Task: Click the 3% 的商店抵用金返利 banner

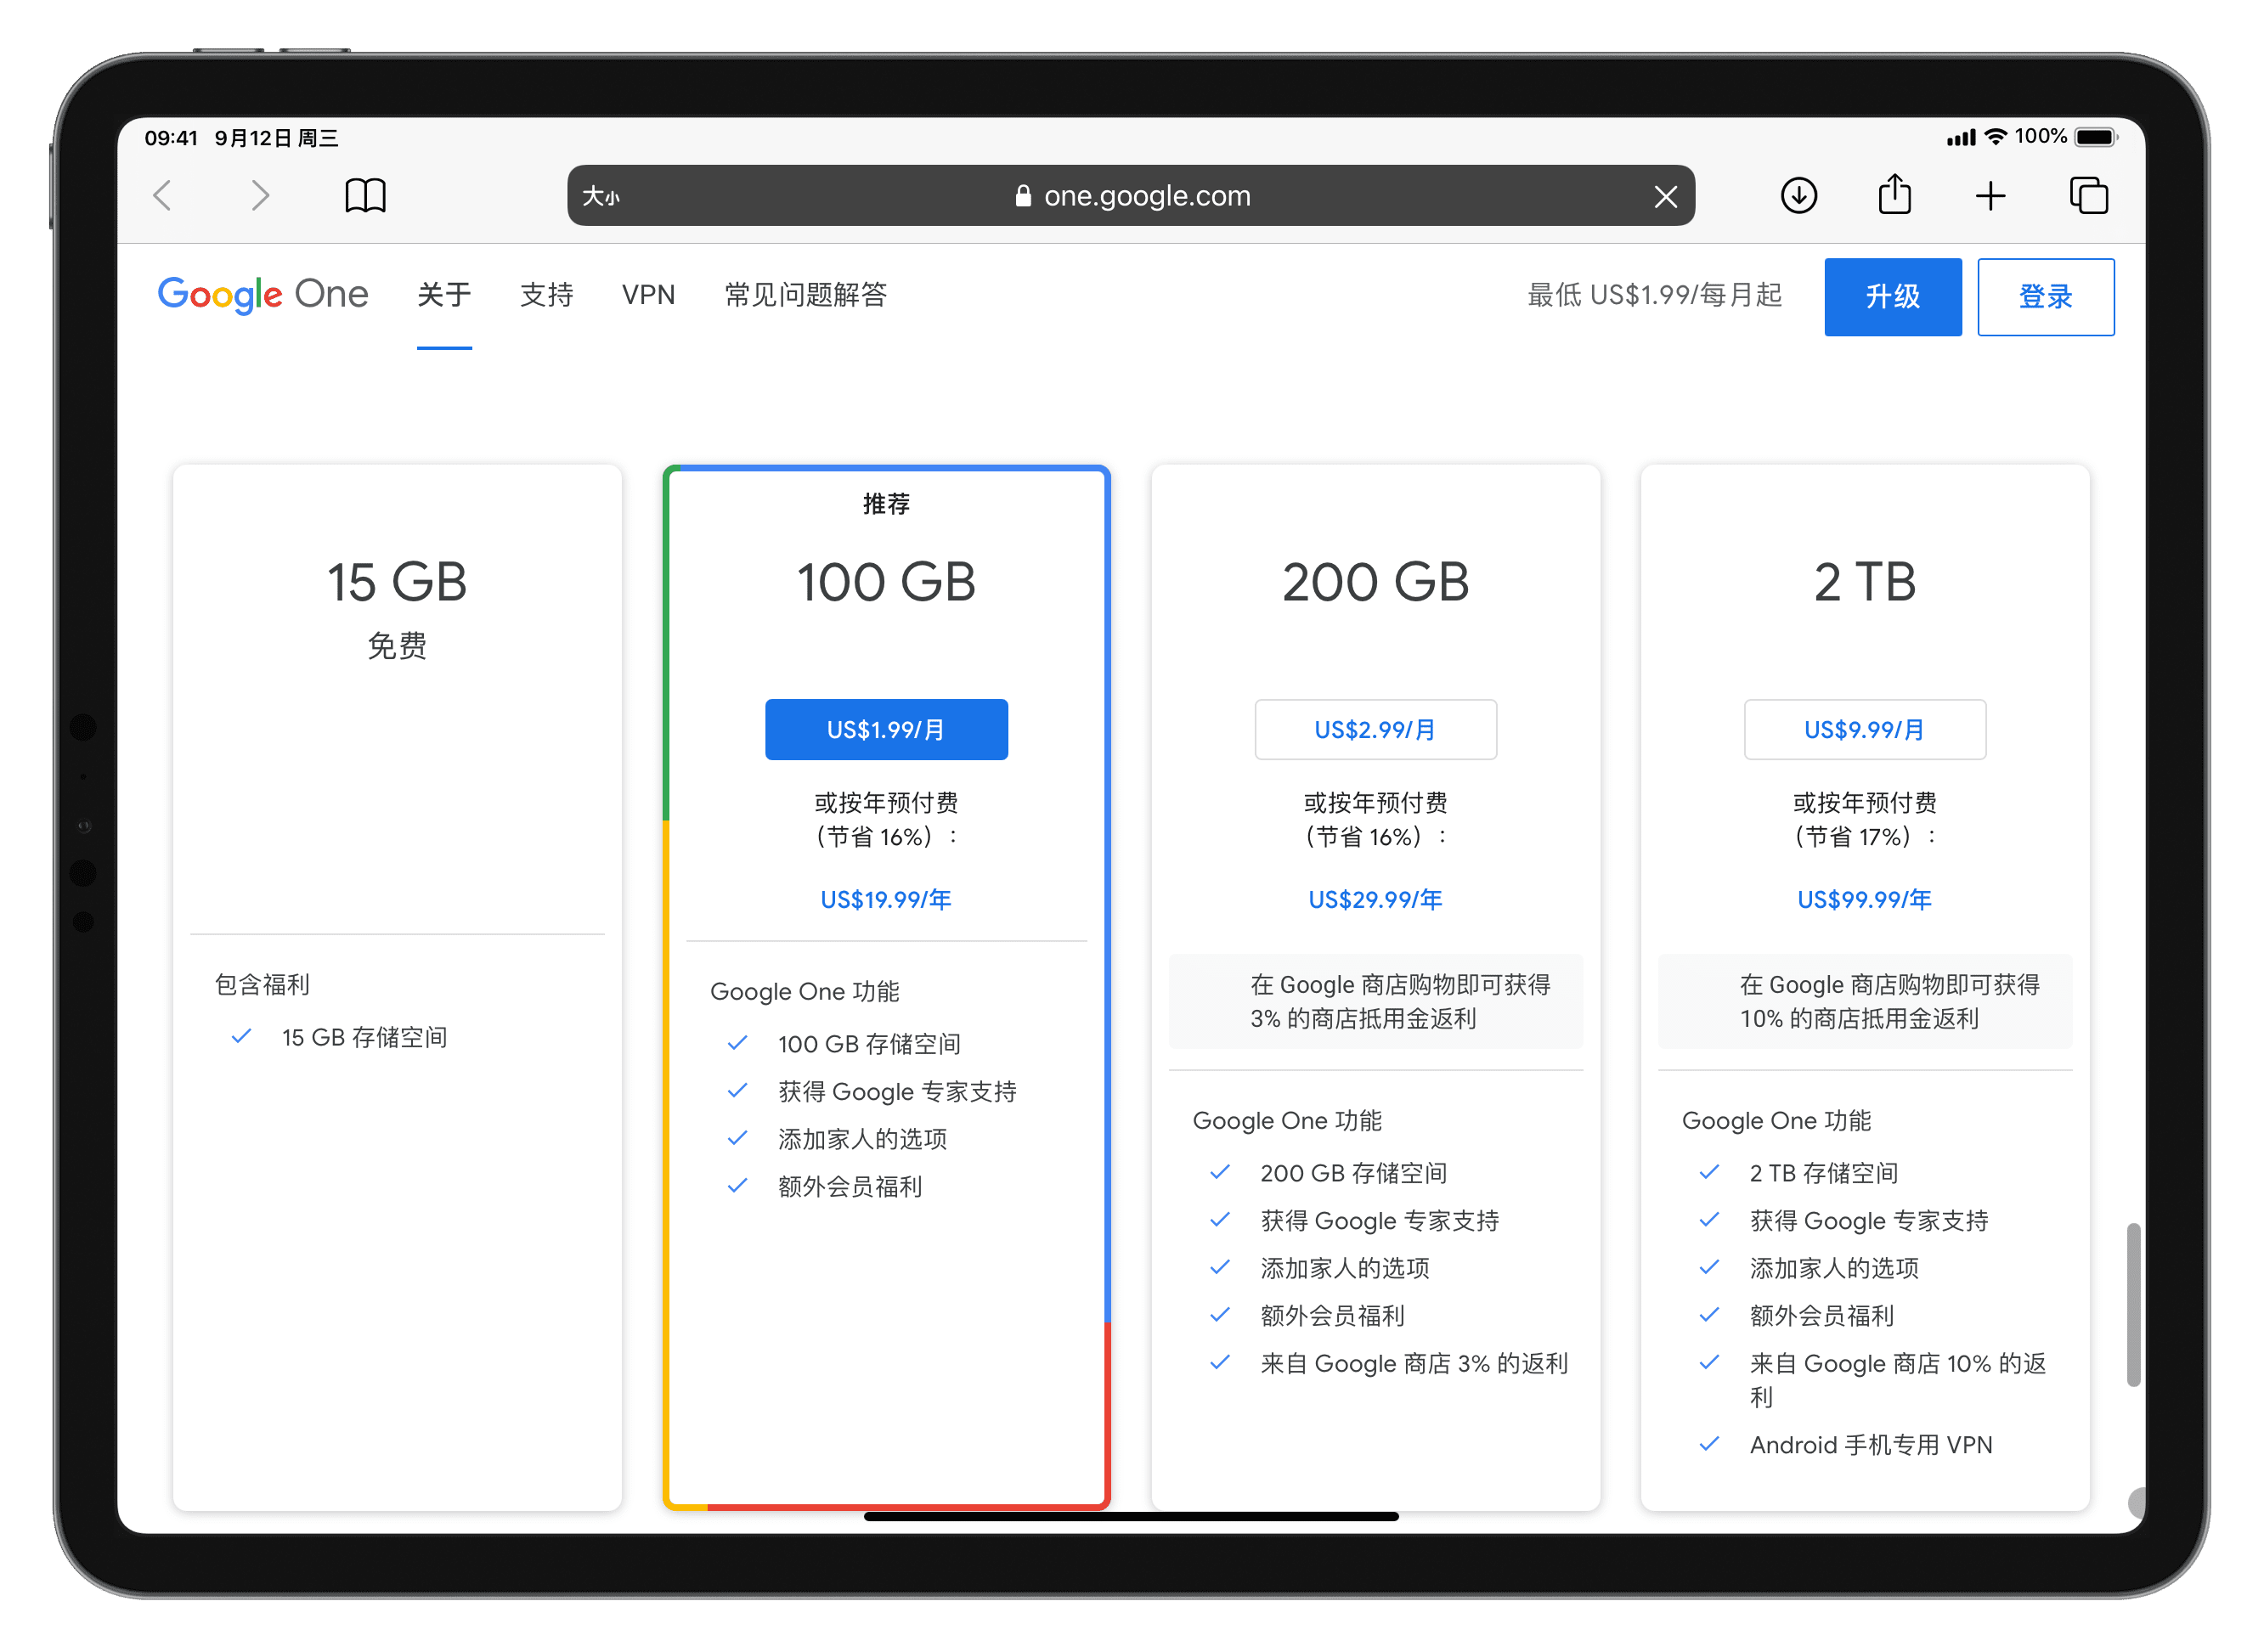Action: pyautogui.click(x=1375, y=1001)
